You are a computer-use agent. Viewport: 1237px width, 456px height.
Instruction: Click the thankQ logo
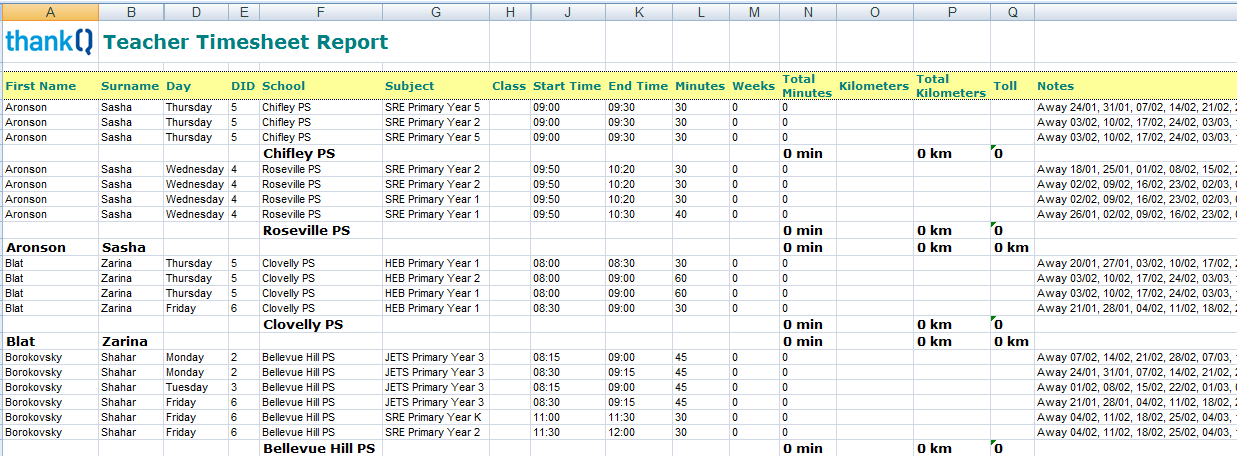pos(49,42)
